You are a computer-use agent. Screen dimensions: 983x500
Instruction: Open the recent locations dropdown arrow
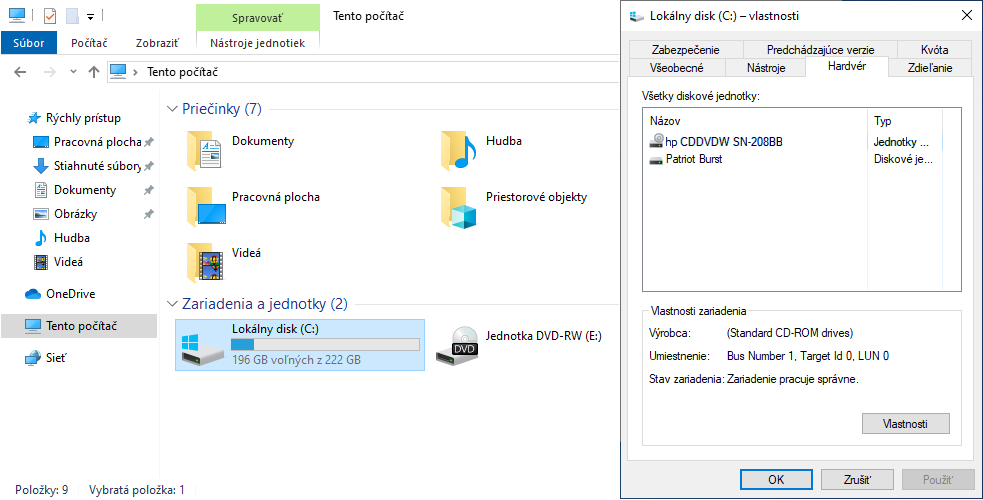[73, 72]
